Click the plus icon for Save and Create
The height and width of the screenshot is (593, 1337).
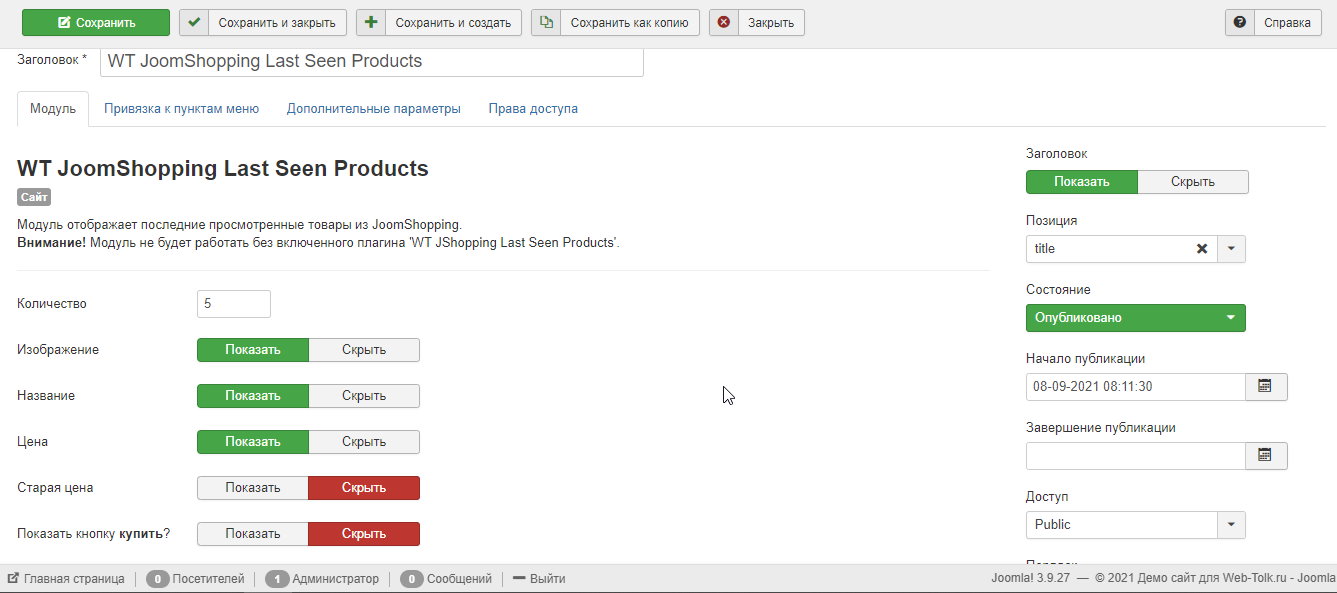point(371,22)
